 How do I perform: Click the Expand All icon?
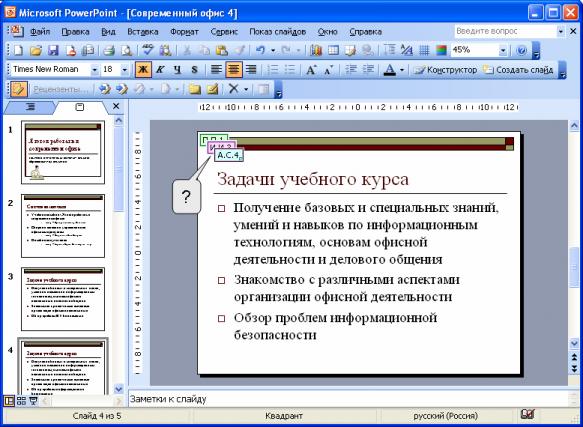click(389, 51)
